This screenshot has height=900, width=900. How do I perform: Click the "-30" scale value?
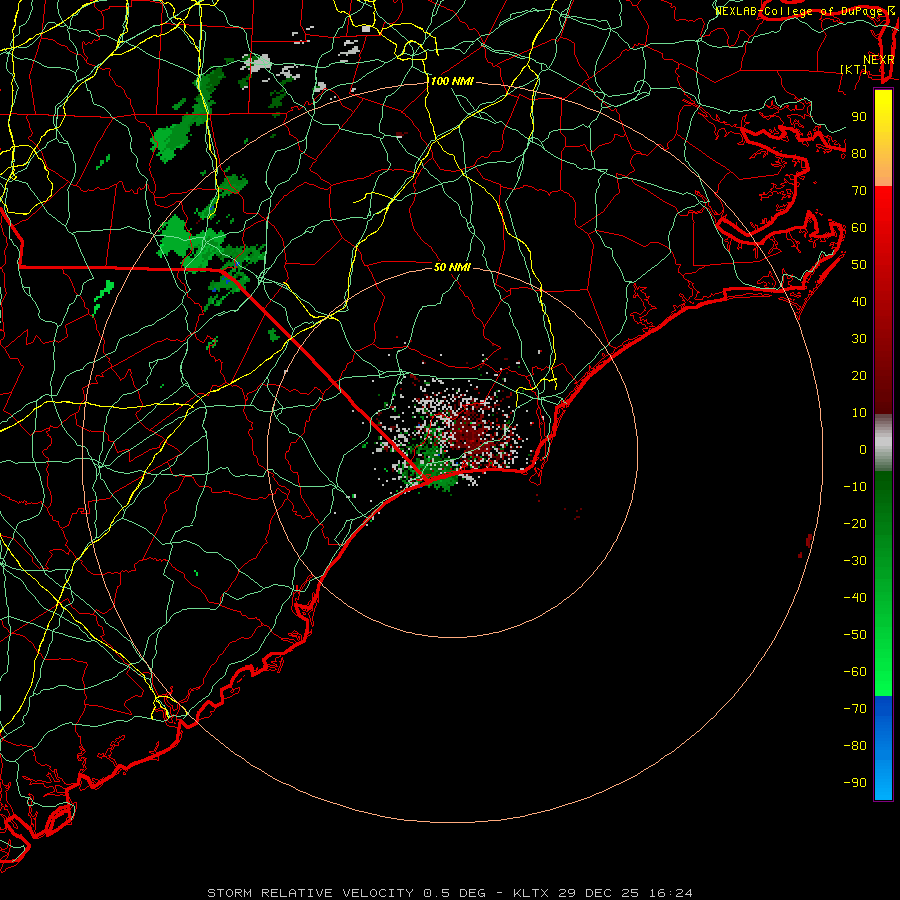coord(855,561)
